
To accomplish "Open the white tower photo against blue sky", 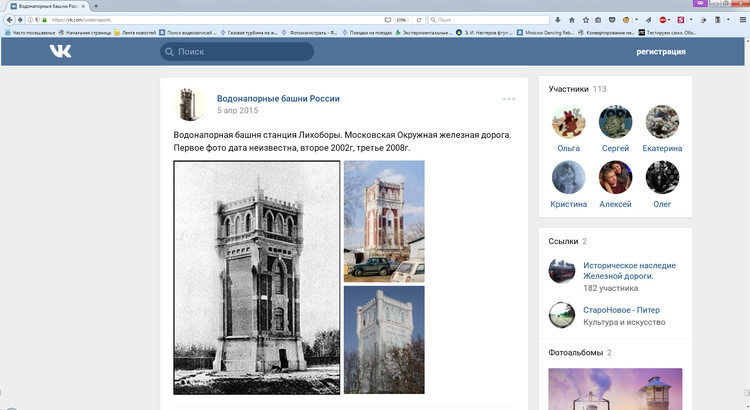I will [x=384, y=340].
